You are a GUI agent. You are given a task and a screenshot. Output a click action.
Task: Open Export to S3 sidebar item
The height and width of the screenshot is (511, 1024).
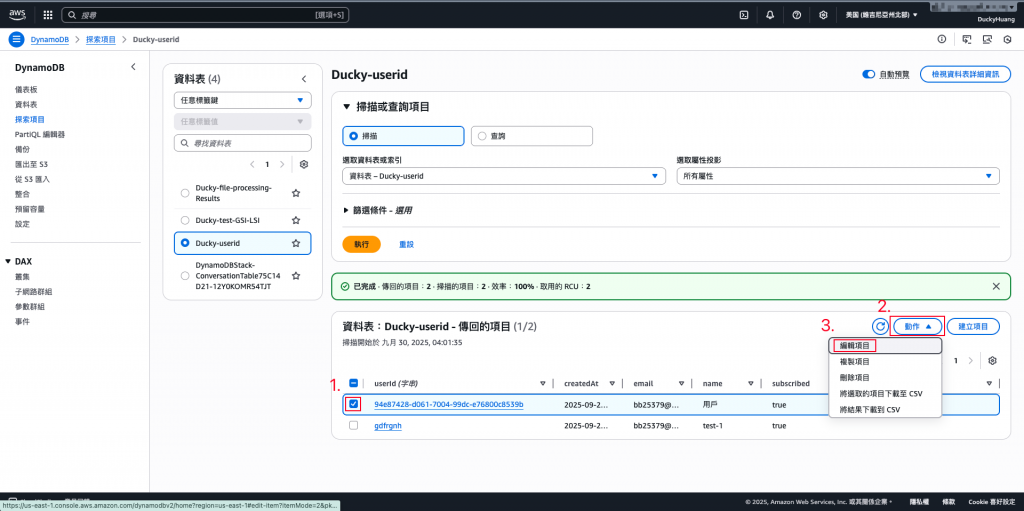pos(32,165)
